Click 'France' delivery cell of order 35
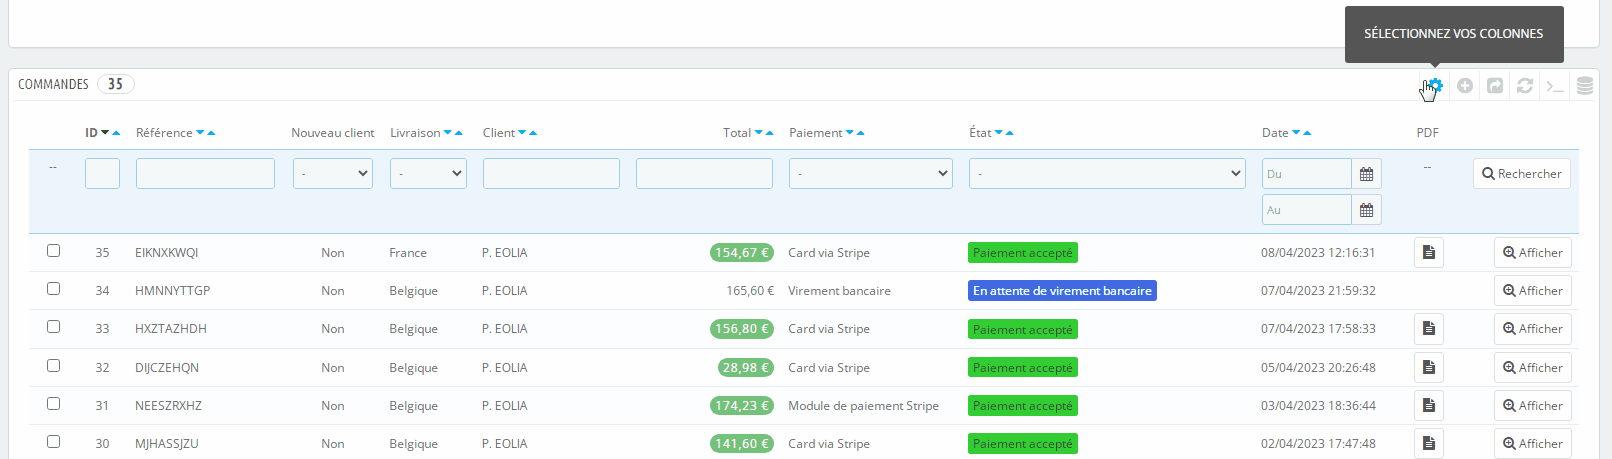The height and width of the screenshot is (459, 1612). tap(408, 253)
